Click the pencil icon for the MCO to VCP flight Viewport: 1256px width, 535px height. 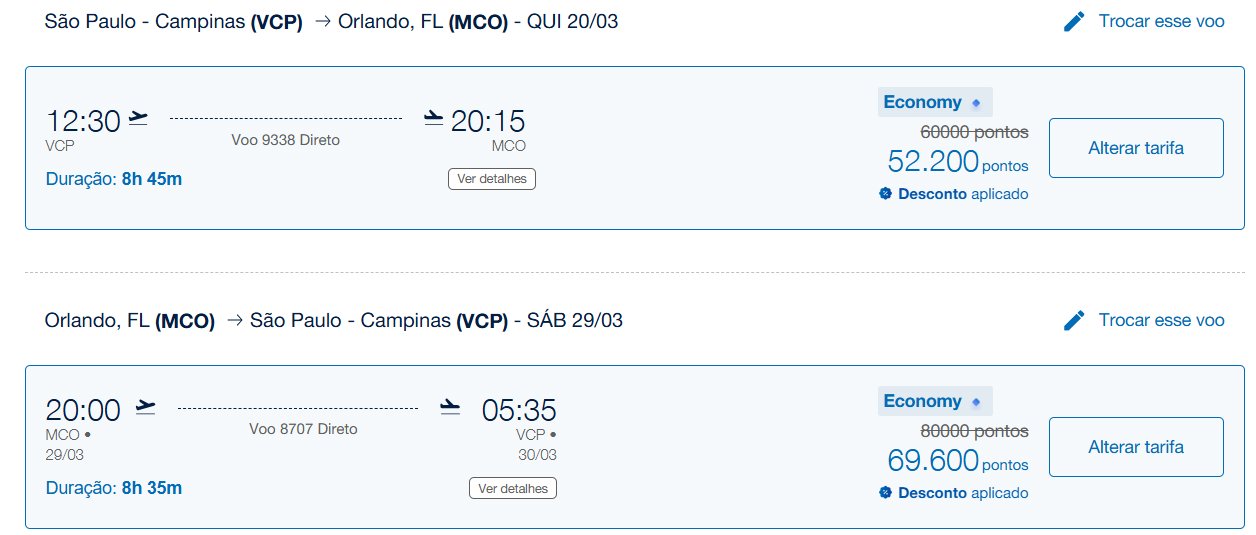pyautogui.click(x=1074, y=320)
